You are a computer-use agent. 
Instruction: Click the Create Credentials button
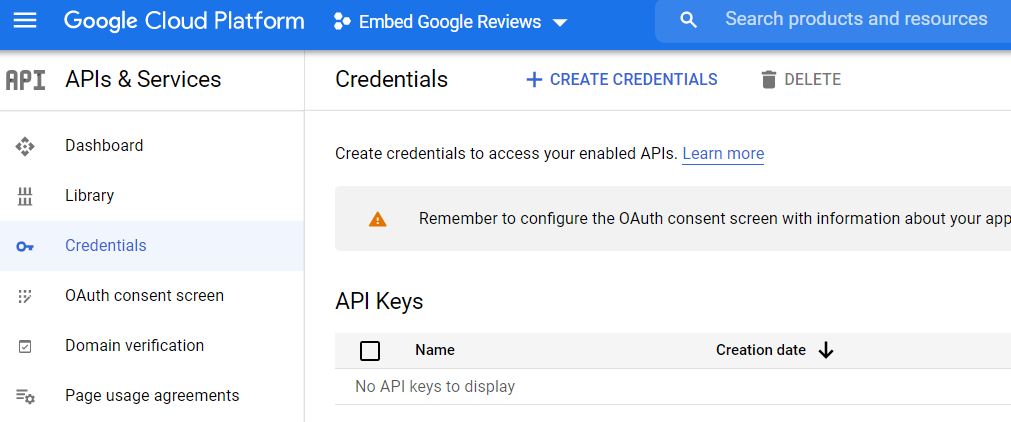[622, 80]
